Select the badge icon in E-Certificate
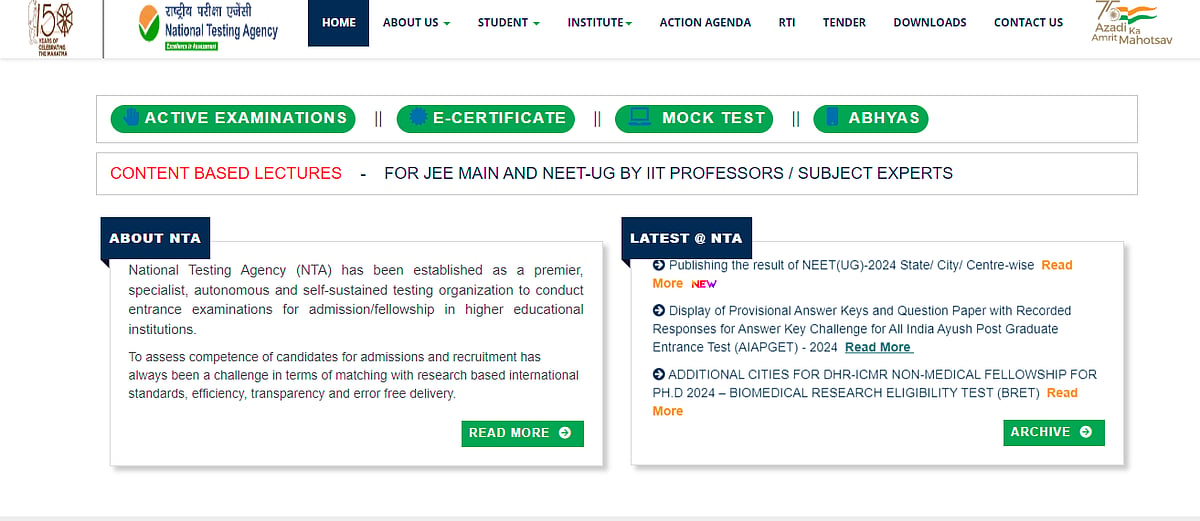 418,118
